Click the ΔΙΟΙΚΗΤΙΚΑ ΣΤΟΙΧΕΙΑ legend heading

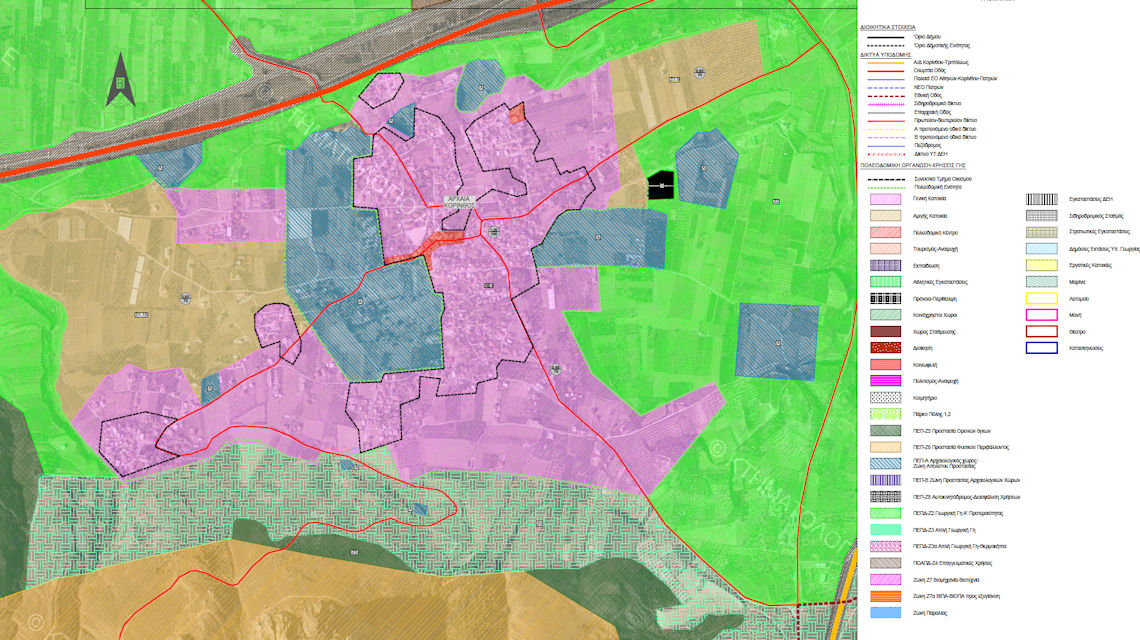(888, 28)
